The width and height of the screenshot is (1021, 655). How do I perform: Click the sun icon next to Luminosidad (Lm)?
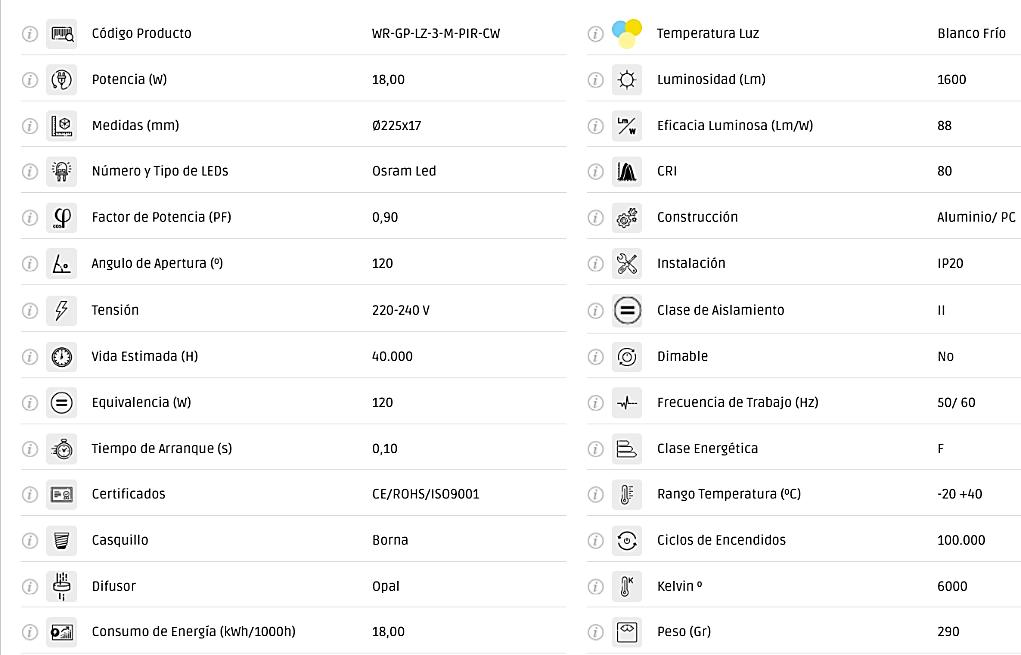coord(627,80)
